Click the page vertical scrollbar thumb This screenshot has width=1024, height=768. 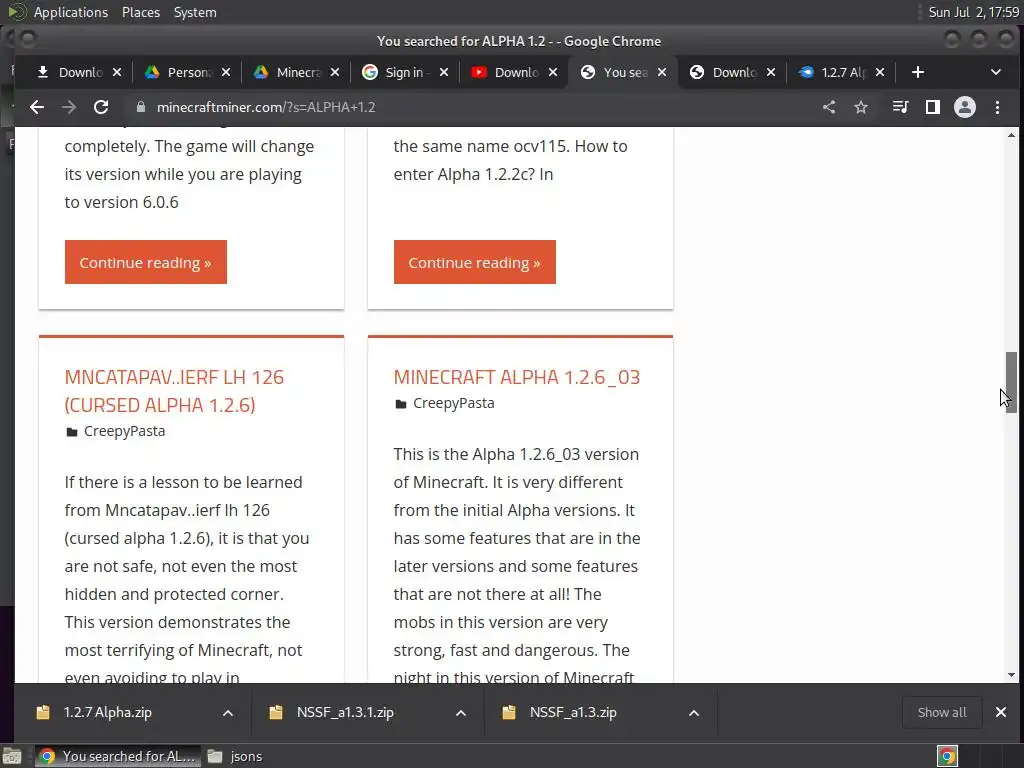pos(1011,382)
